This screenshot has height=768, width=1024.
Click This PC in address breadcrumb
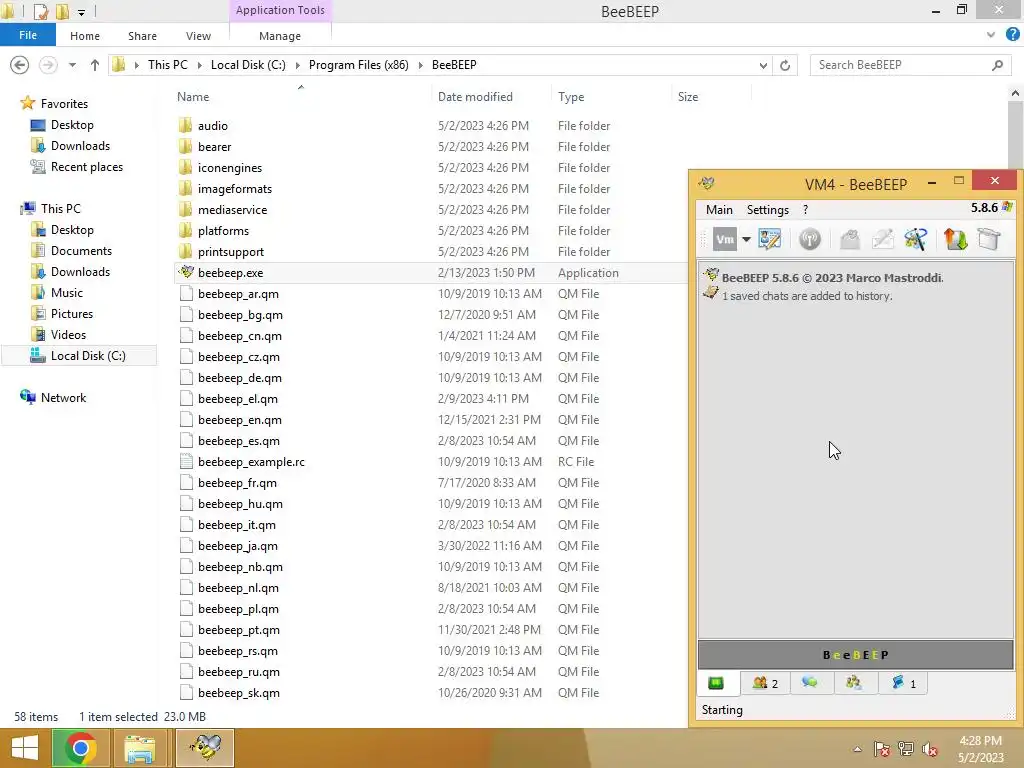tap(168, 65)
